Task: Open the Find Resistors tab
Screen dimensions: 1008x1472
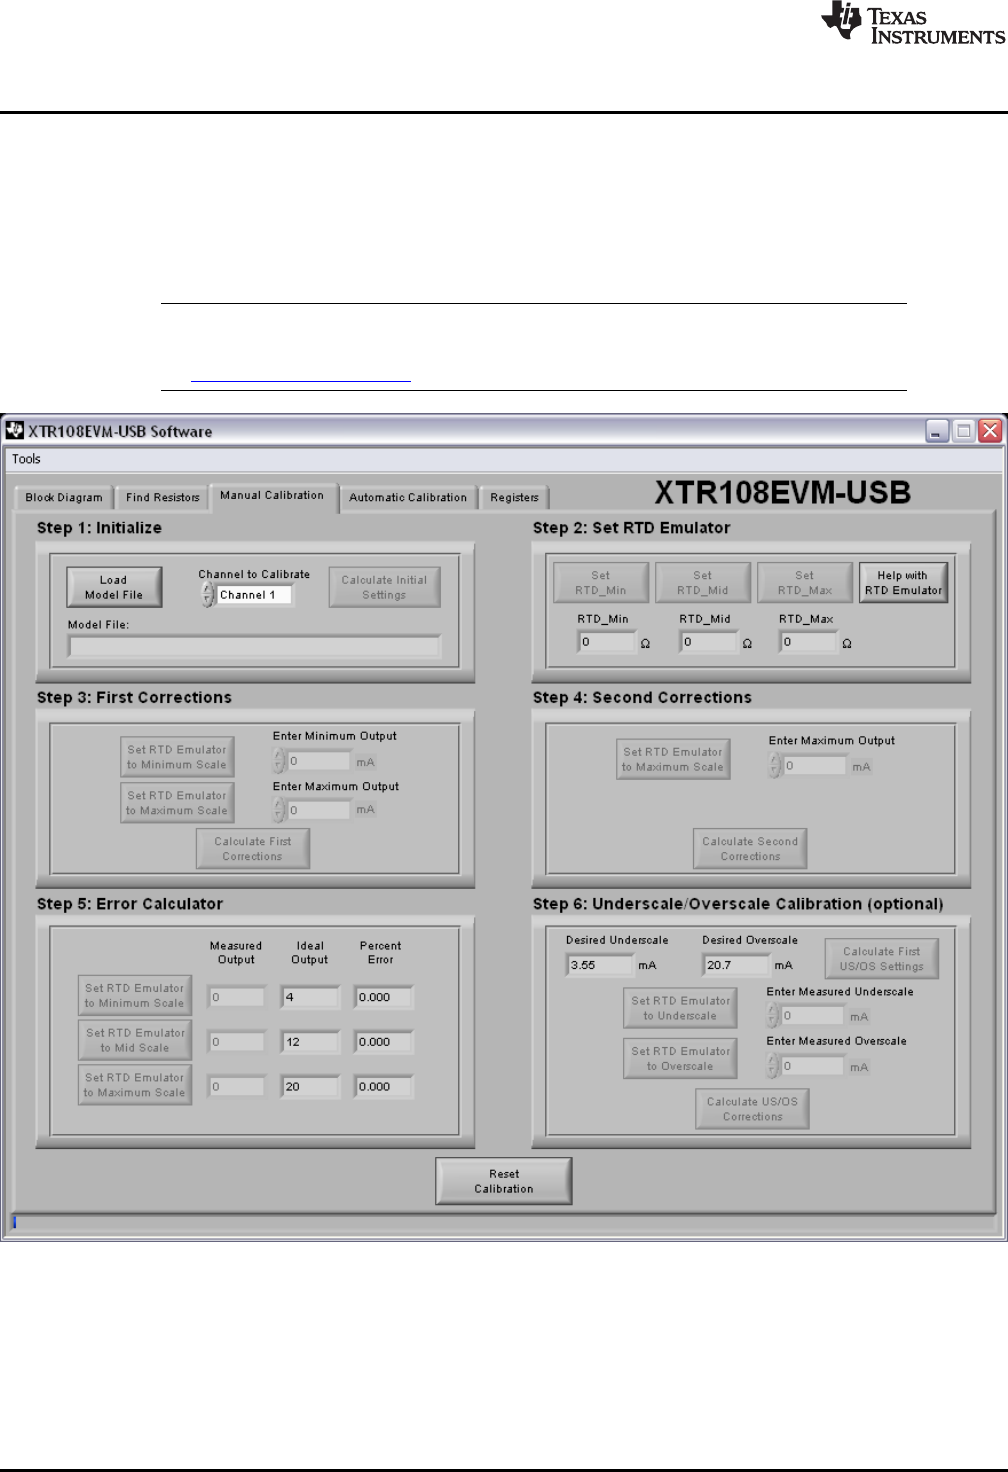Action: click(x=162, y=497)
